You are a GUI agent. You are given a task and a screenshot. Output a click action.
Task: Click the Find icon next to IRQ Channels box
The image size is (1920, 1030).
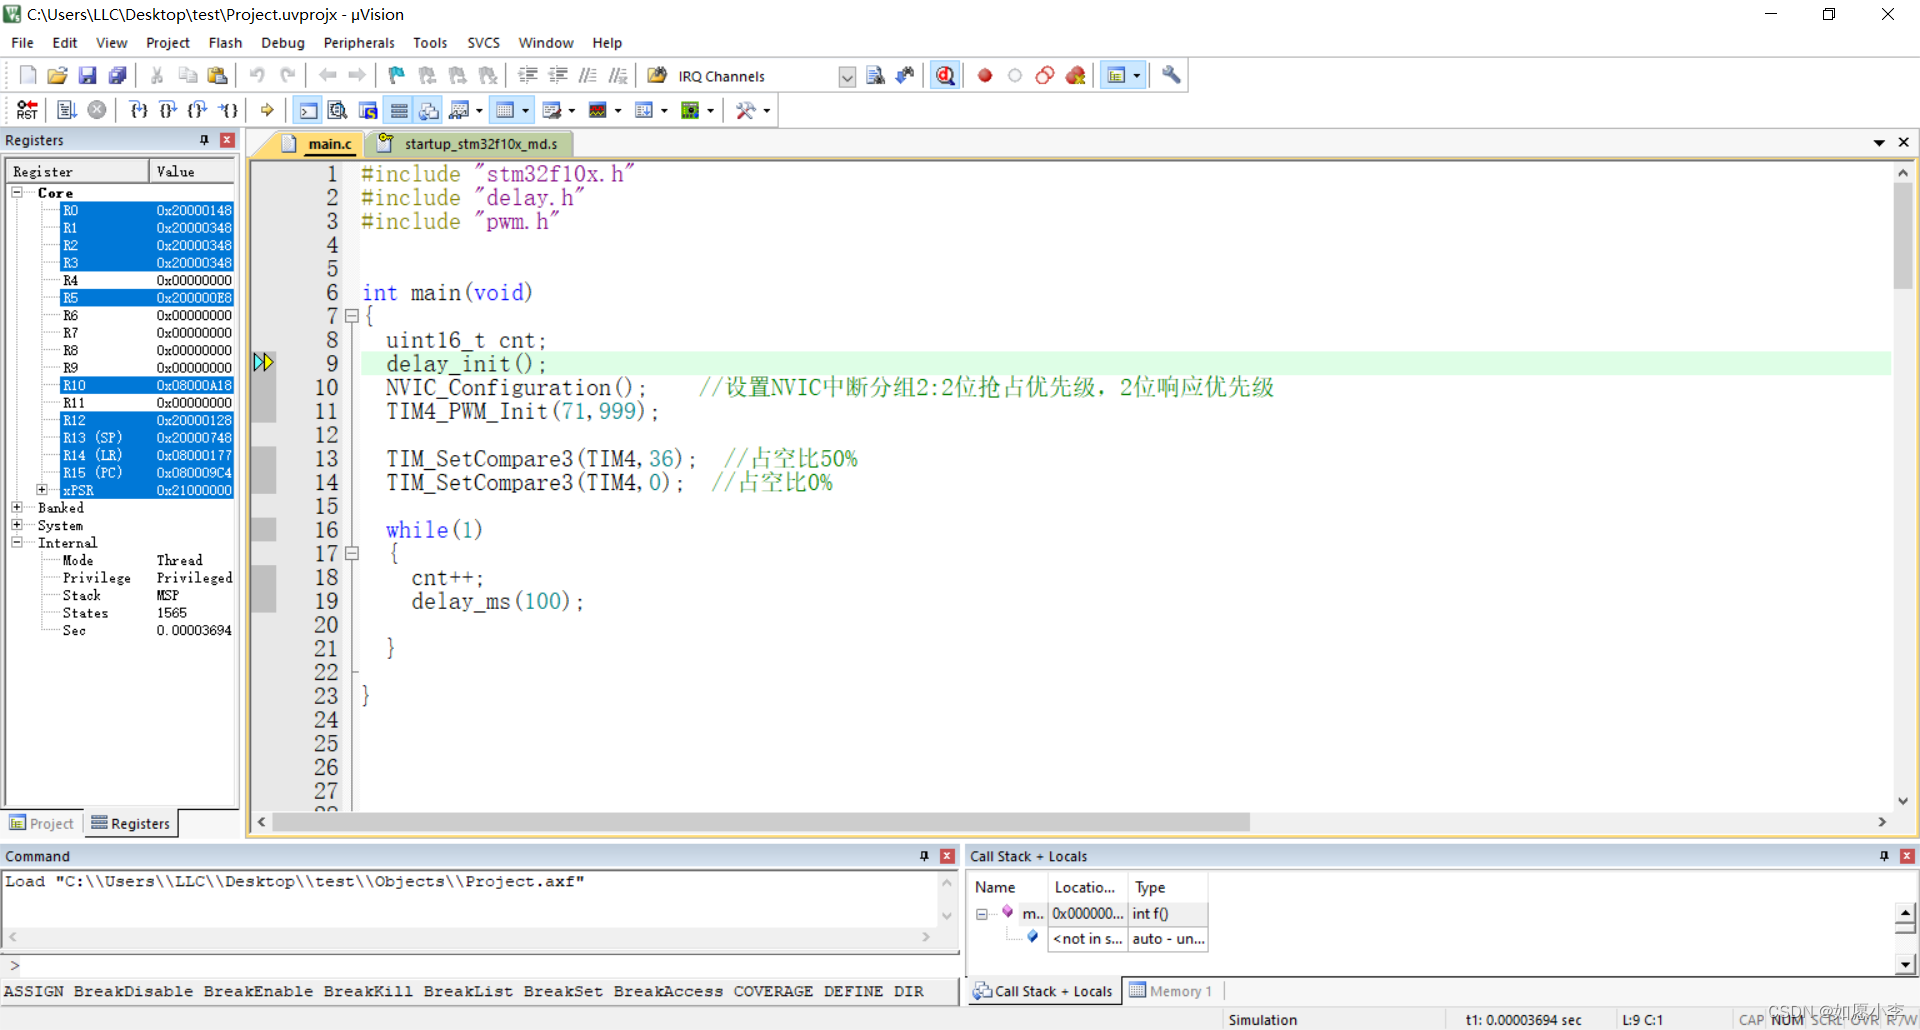tap(875, 76)
